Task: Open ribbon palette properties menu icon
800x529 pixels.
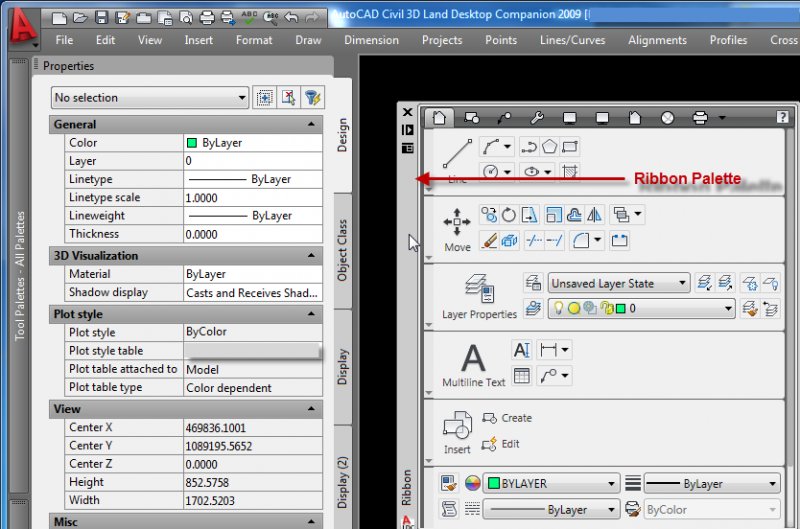Action: coord(407,148)
